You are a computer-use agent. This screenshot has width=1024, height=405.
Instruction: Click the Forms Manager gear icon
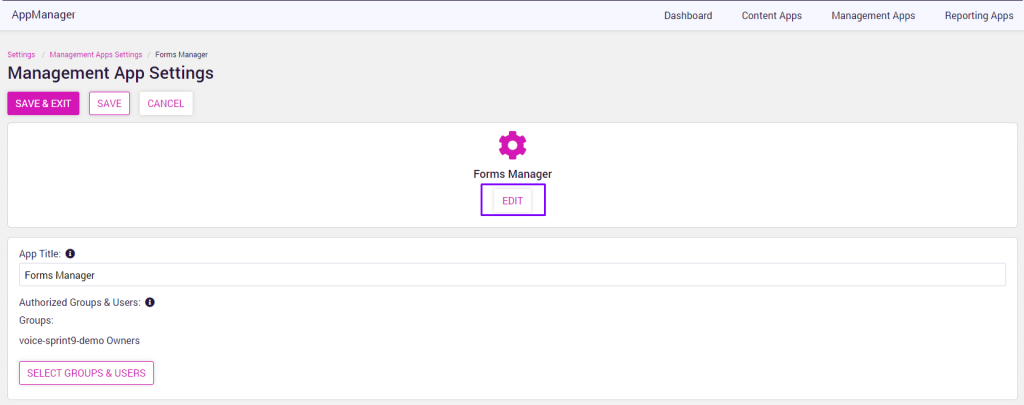coord(512,145)
